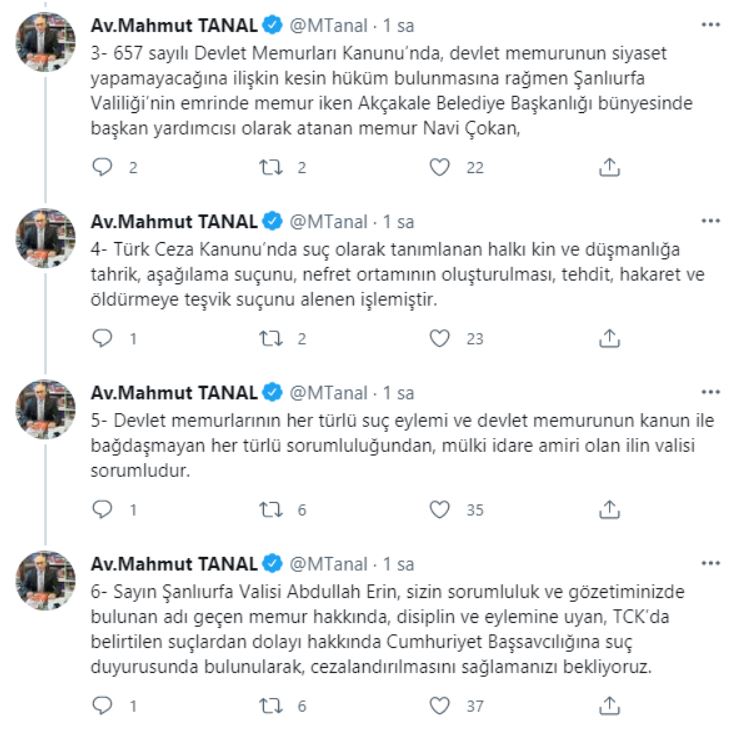Share the tweet mentioning Akçakale Belediye Başkanlığı
The height and width of the screenshot is (732, 736).
(609, 168)
